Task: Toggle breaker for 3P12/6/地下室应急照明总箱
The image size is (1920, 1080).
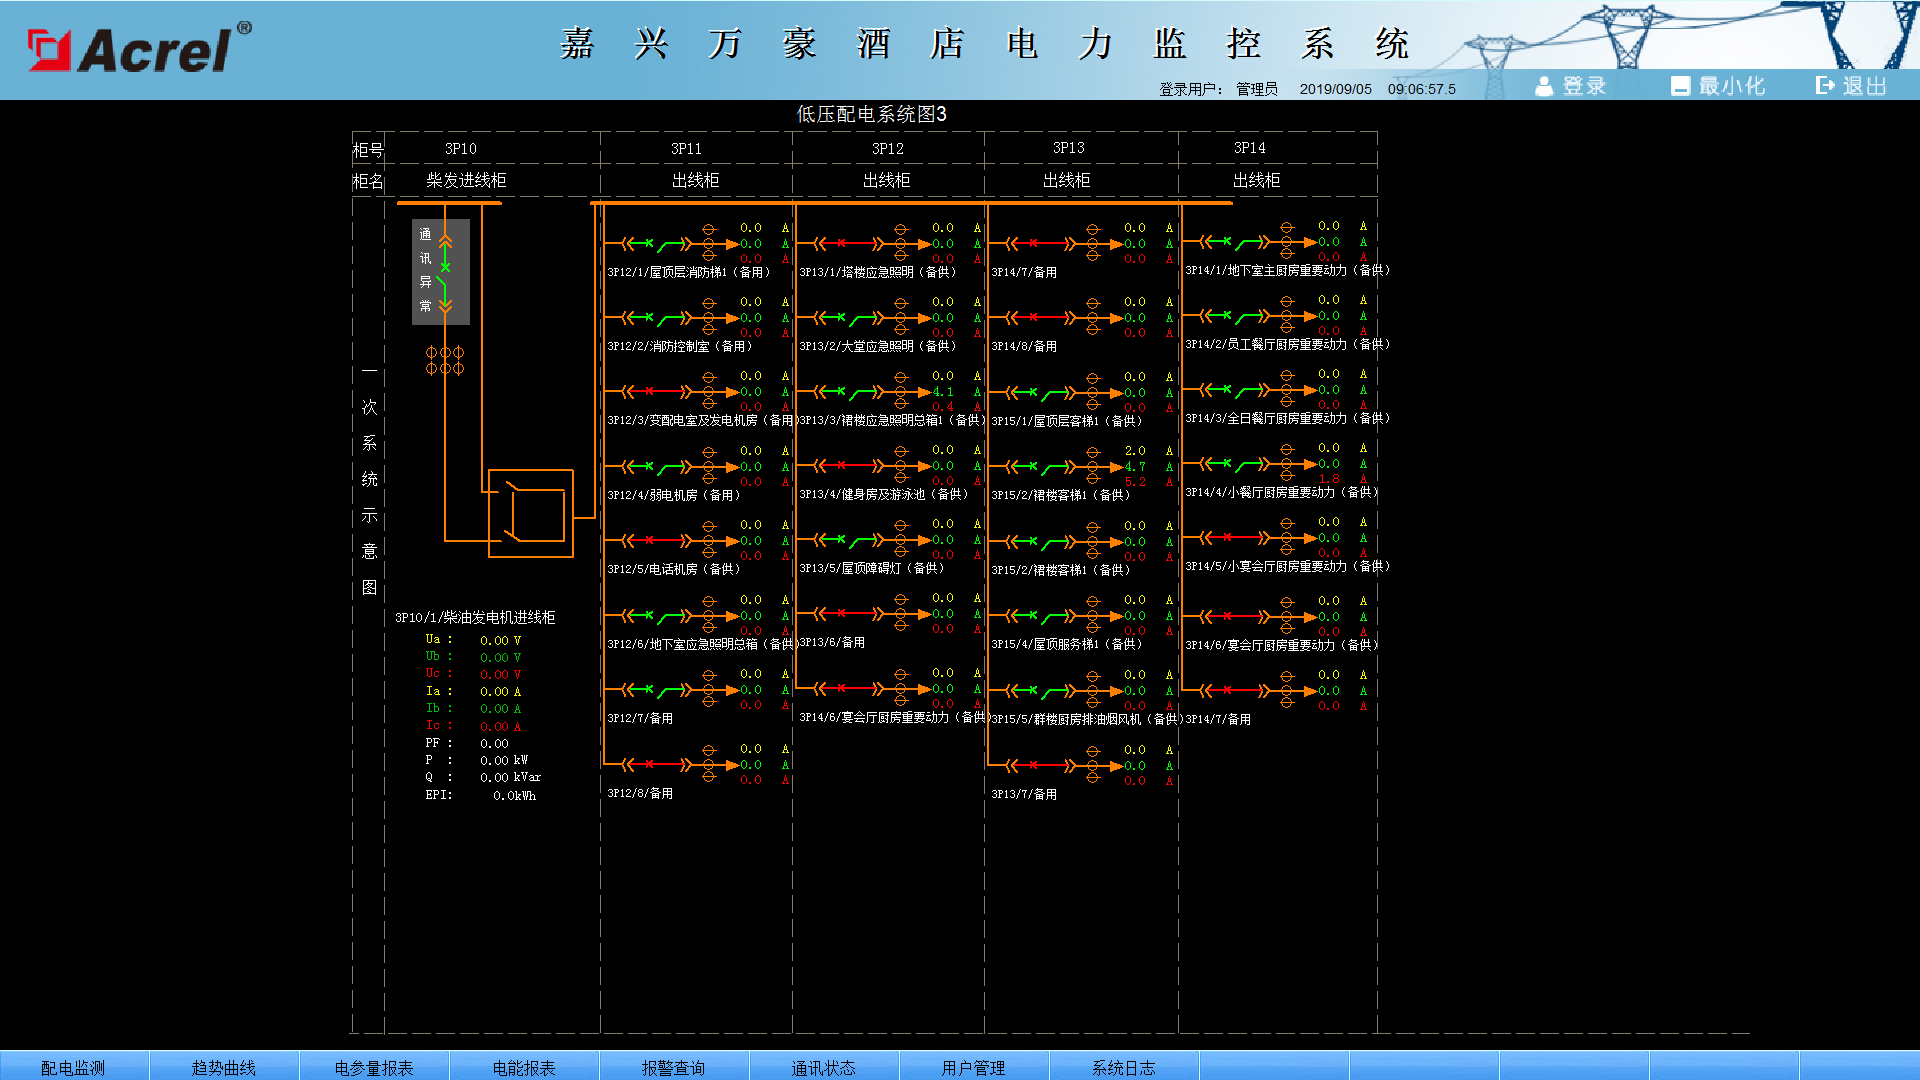Action: click(x=656, y=615)
